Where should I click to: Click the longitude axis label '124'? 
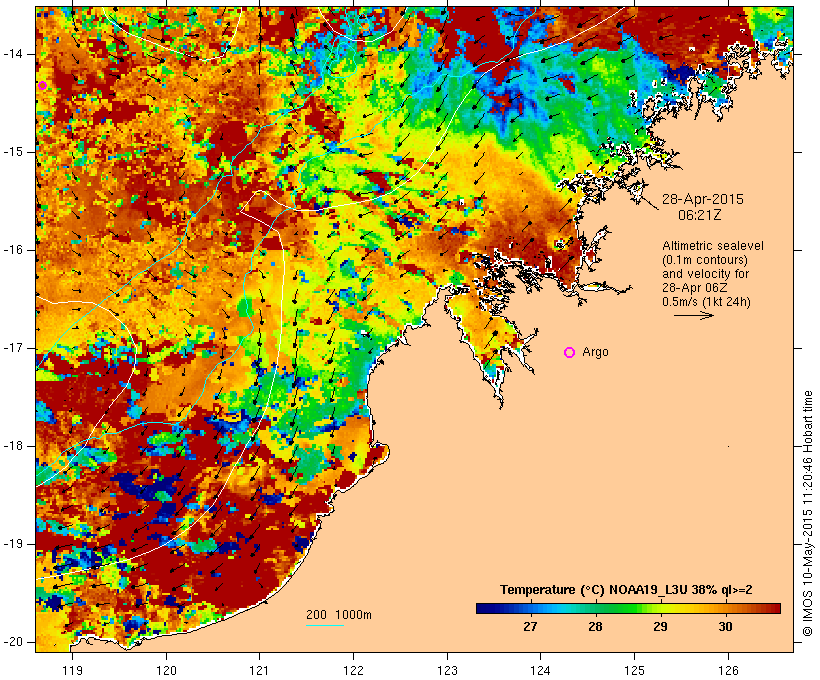(x=540, y=670)
